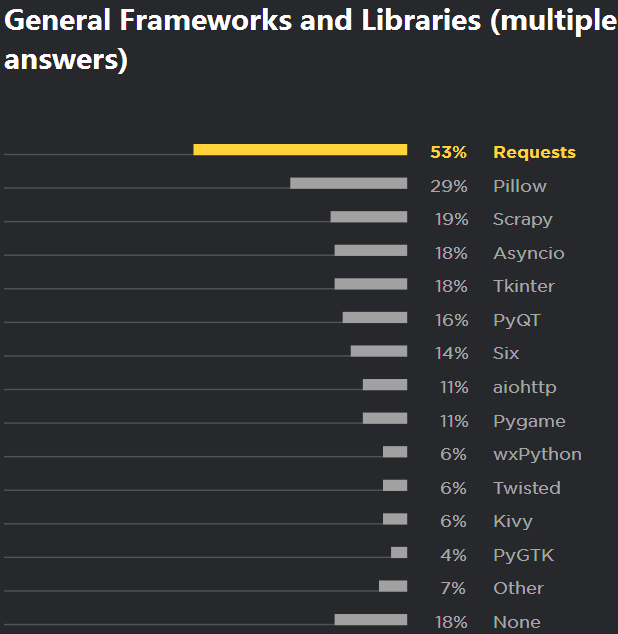Click the gray Pillow bar
Image resolution: width=618 pixels, height=634 pixels.
(x=348, y=183)
